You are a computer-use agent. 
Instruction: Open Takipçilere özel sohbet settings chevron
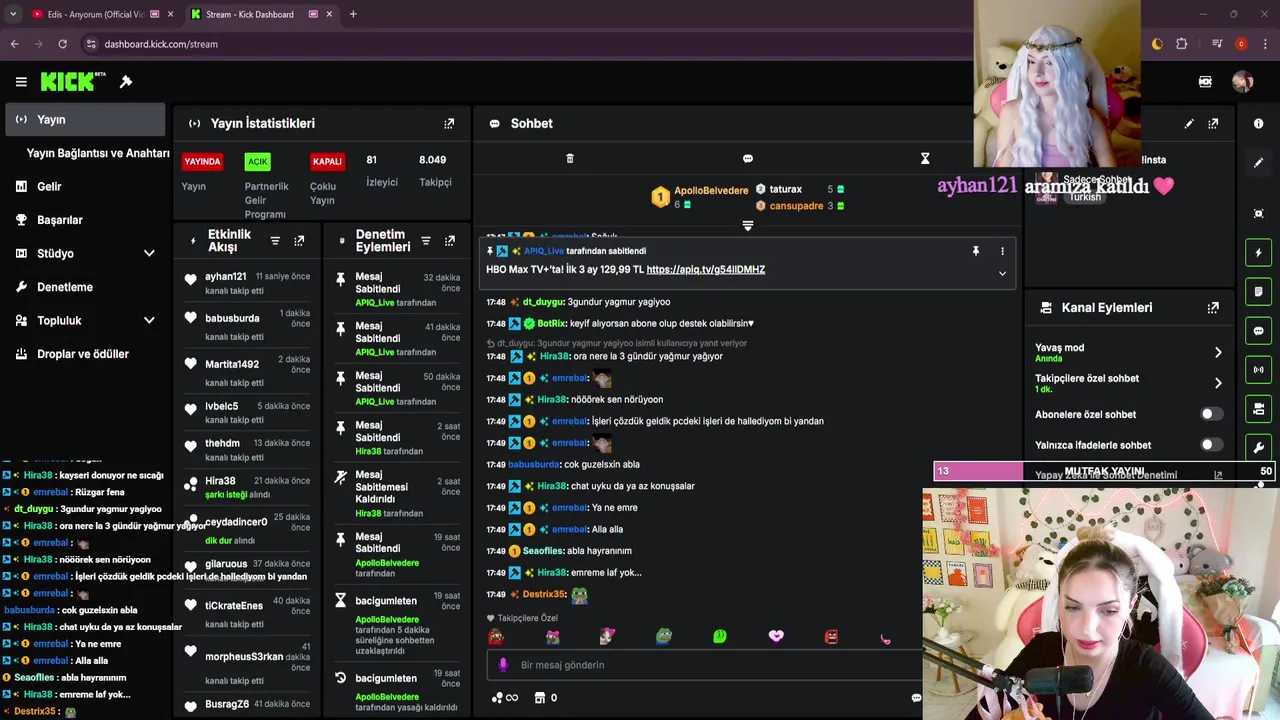point(1218,383)
